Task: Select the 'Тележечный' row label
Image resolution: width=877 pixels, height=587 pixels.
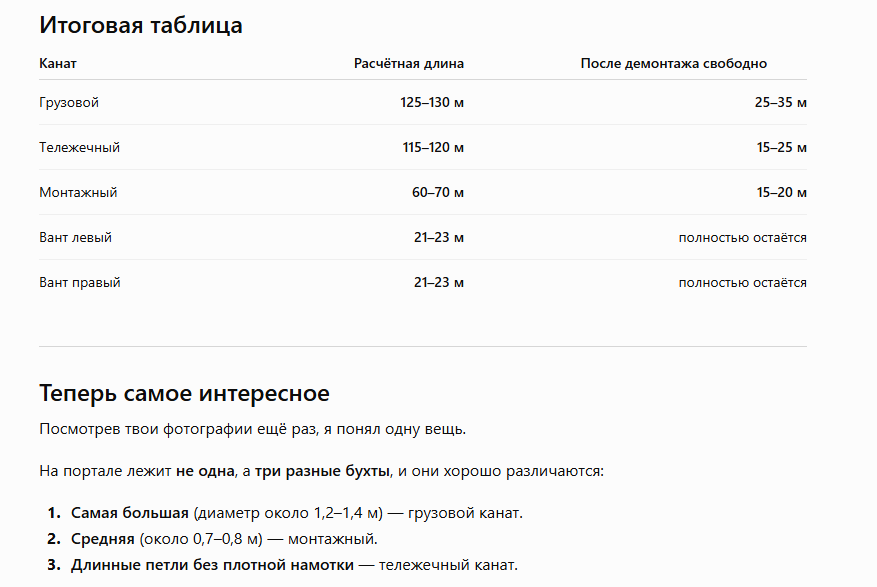Action: pos(79,148)
